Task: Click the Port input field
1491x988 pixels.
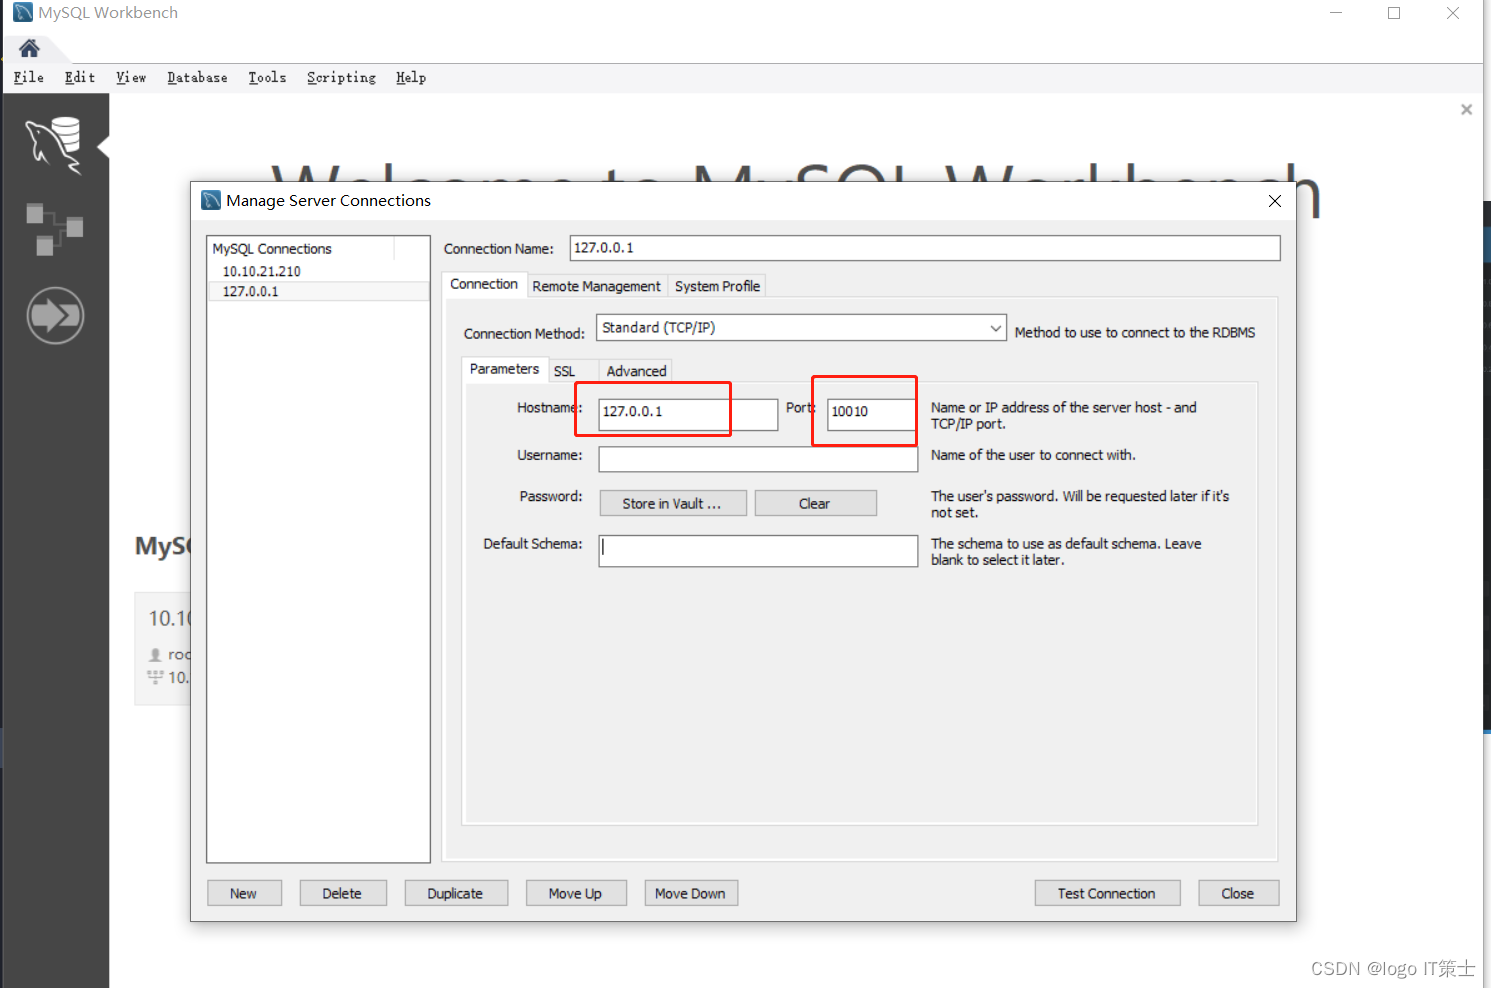Action: [872, 414]
